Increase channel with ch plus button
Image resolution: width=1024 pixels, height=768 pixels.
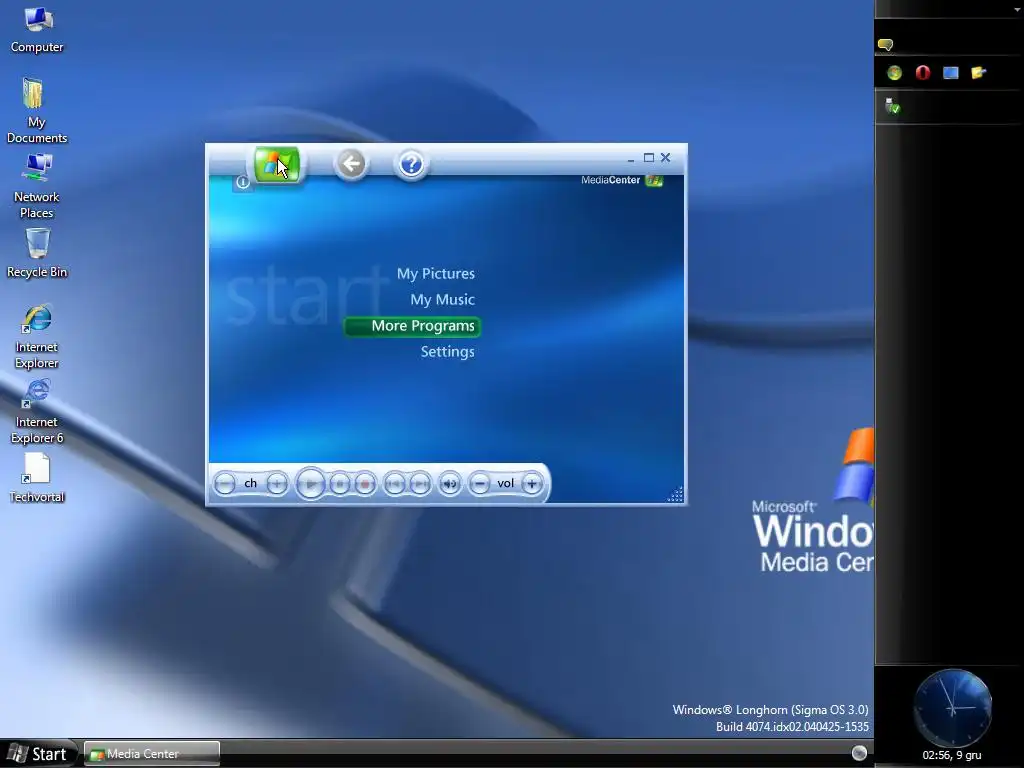pyautogui.click(x=276, y=484)
